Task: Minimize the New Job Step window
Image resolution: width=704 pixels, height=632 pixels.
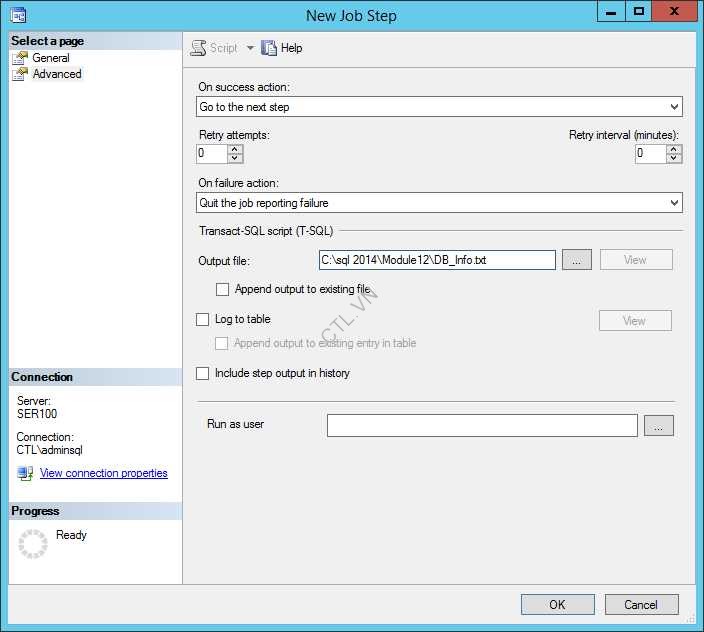Action: 611,11
